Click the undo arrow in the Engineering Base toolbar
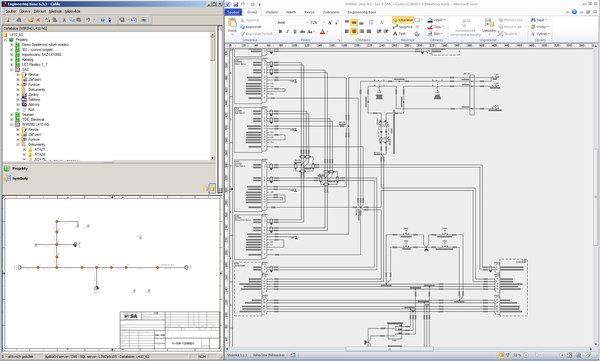Image resolution: width=600 pixels, height=361 pixels. tap(88, 20)
